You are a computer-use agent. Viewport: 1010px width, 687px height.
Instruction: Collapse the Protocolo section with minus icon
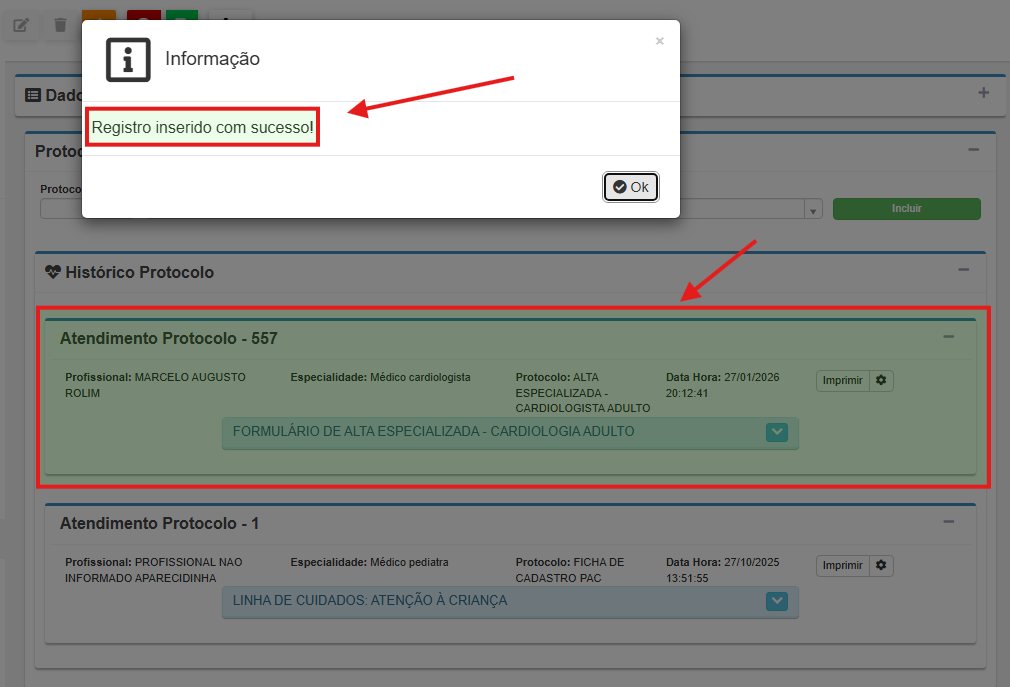(x=973, y=150)
